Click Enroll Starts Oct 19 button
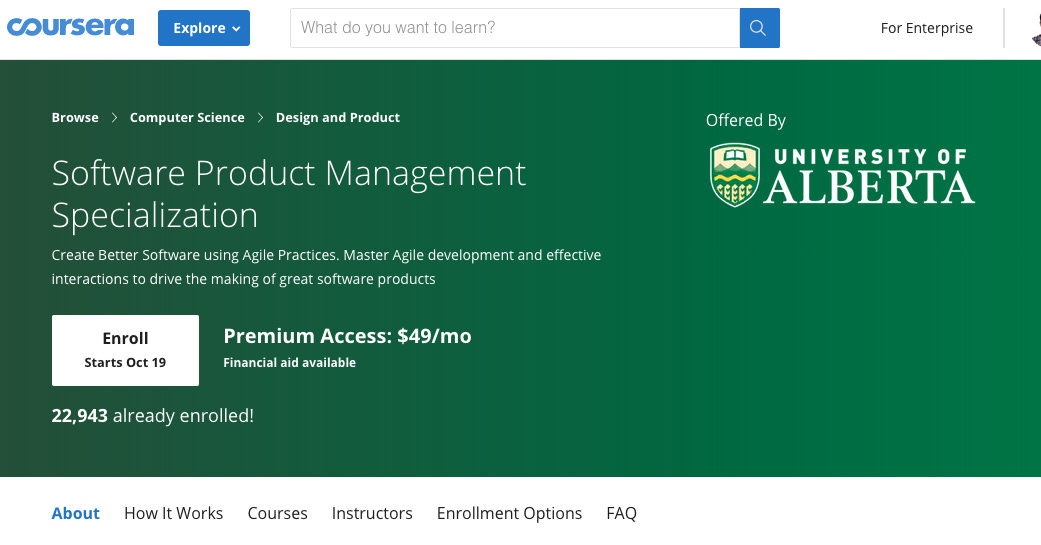Screen dimensions: 1041x545 coord(125,350)
